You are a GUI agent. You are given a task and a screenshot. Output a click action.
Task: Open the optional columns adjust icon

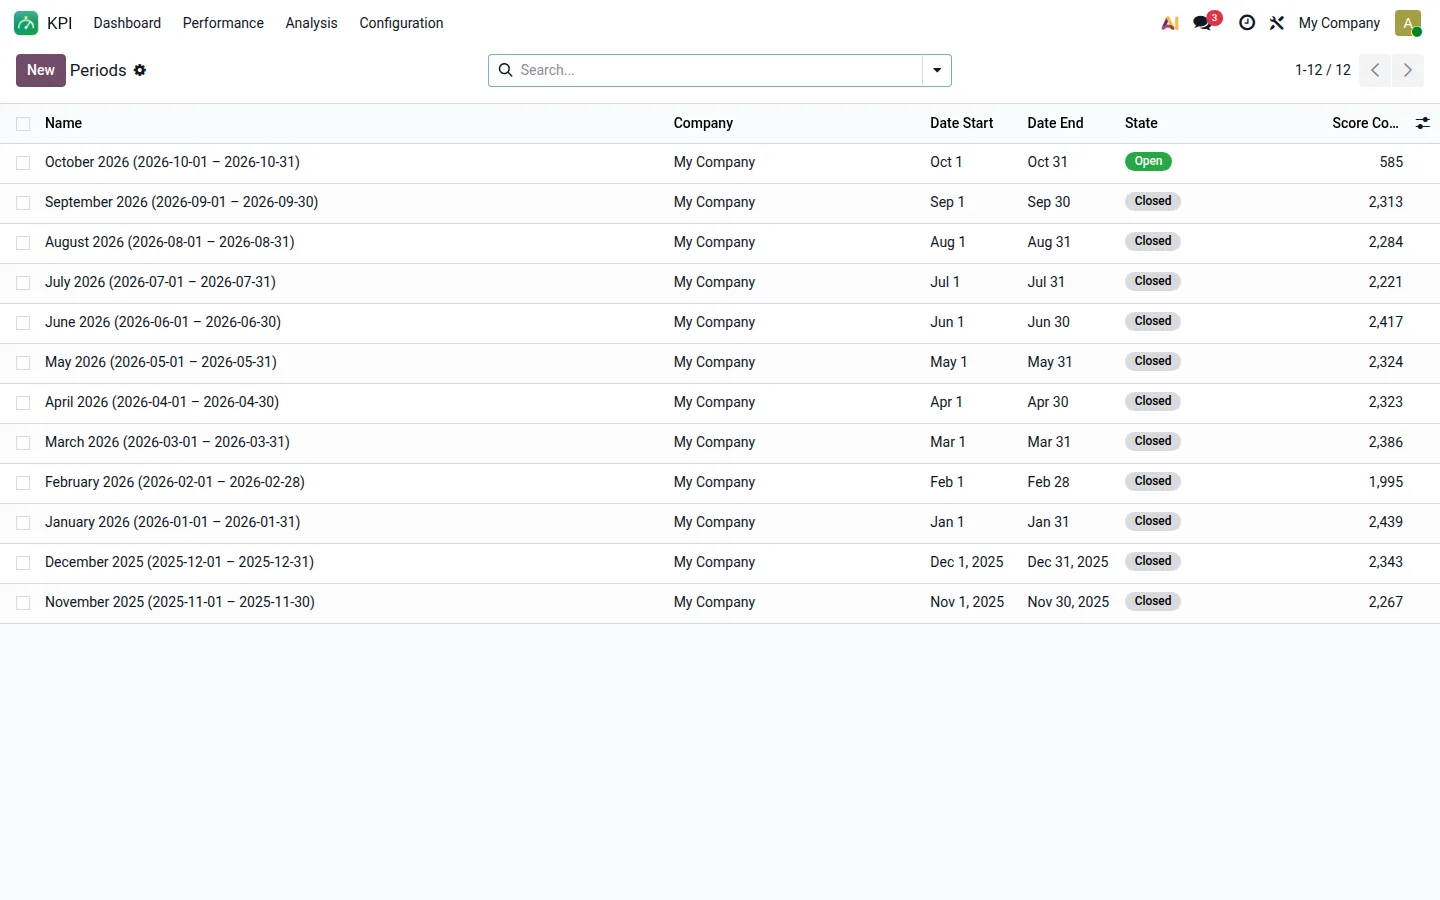tap(1422, 123)
